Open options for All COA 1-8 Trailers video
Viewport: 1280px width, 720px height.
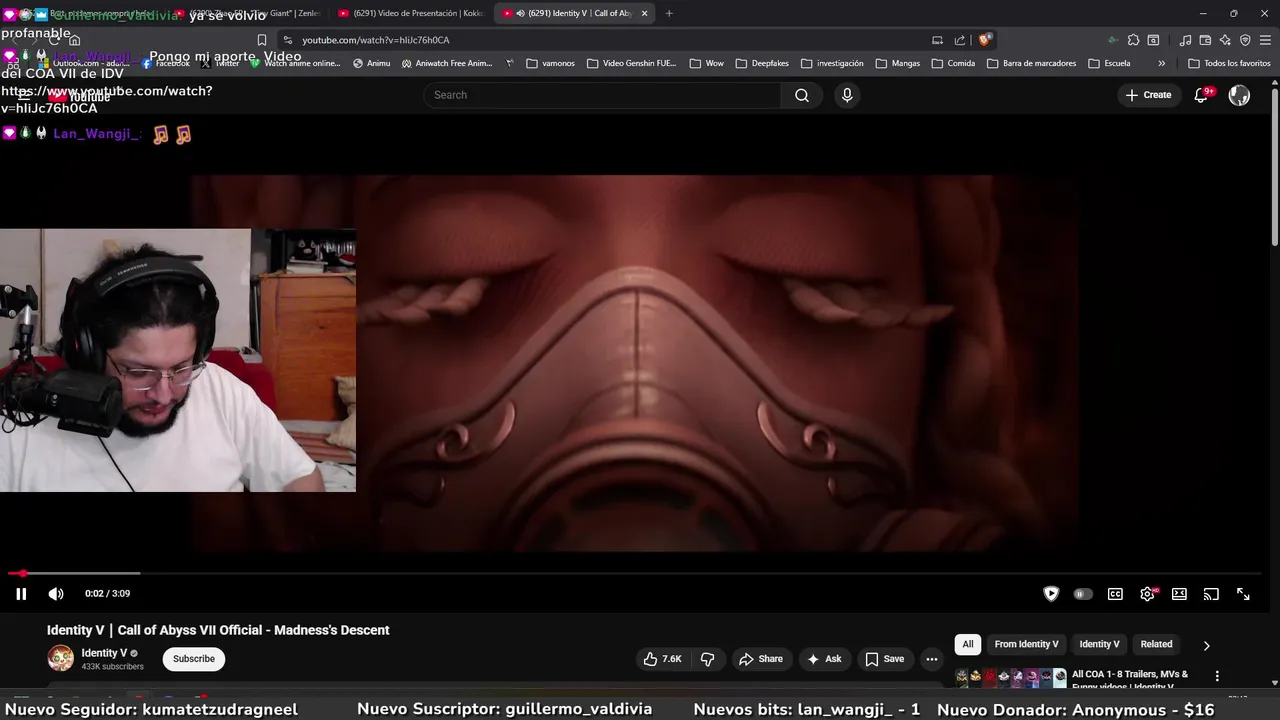click(x=1217, y=676)
